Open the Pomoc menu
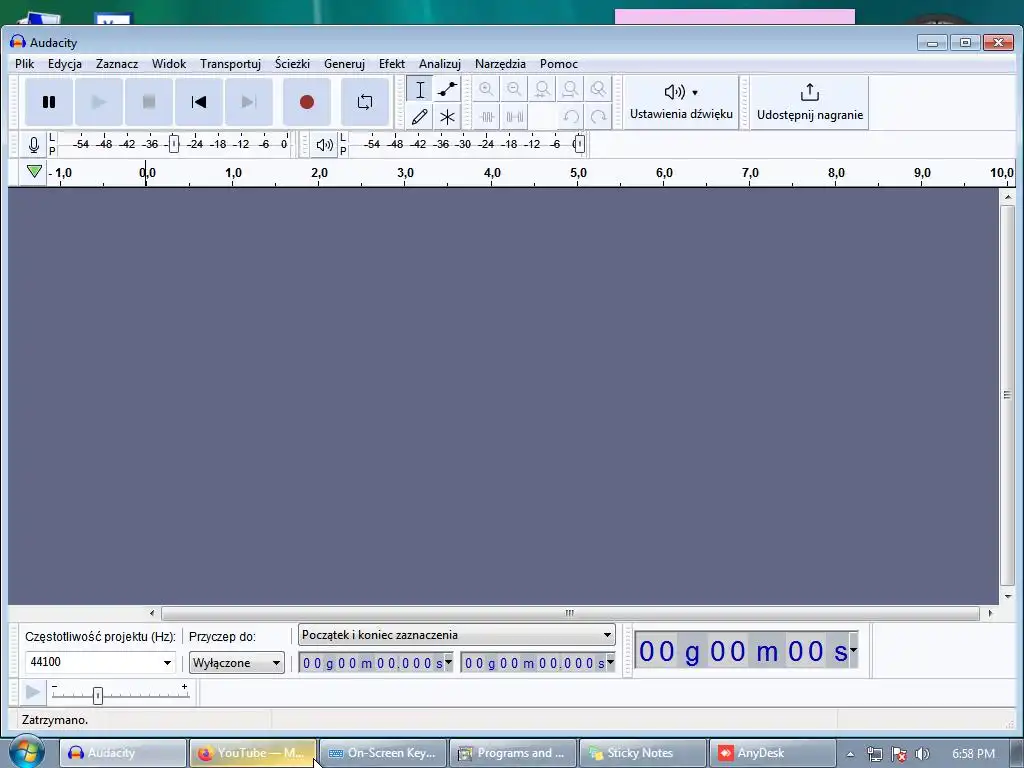The width and height of the screenshot is (1024, 768). click(x=558, y=63)
